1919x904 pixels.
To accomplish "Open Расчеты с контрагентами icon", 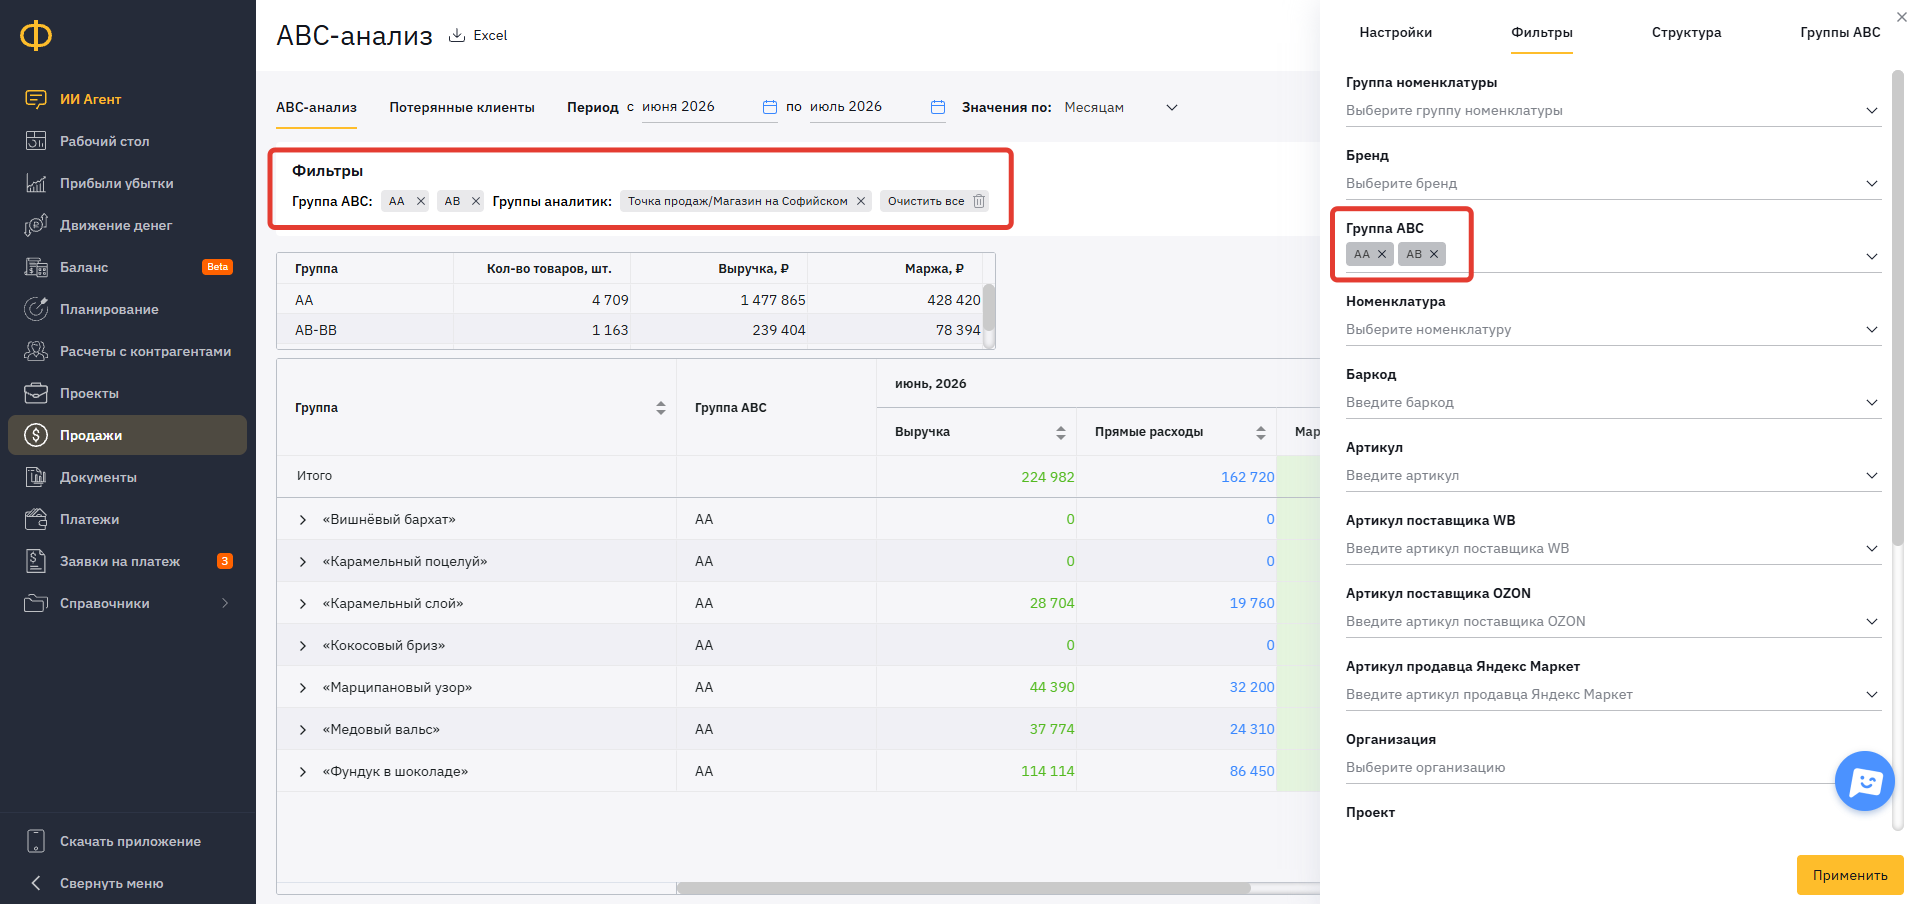I will click(36, 351).
